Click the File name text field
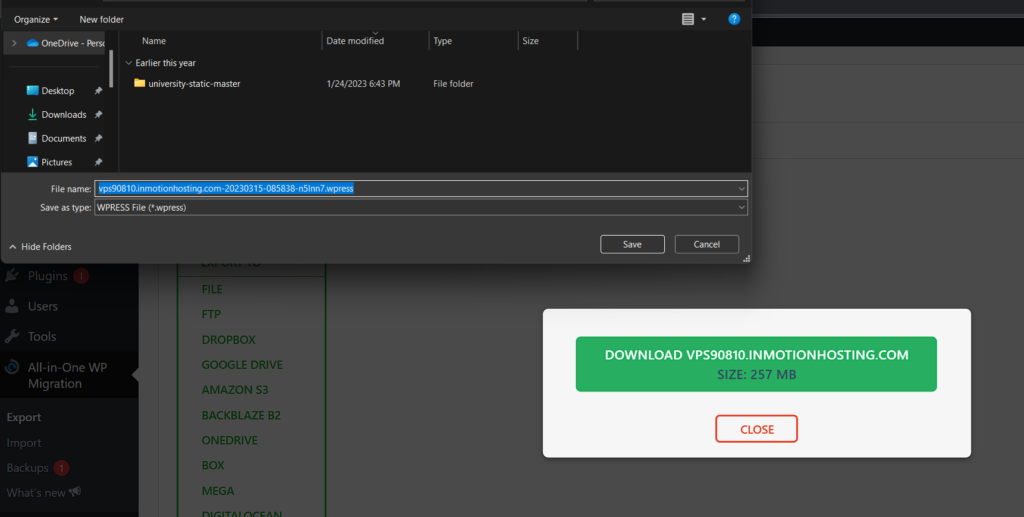This screenshot has height=517, width=1024. [420, 188]
